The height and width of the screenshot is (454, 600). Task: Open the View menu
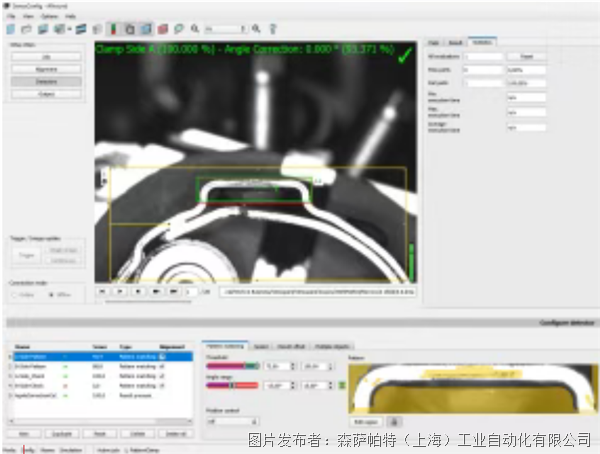(28, 16)
